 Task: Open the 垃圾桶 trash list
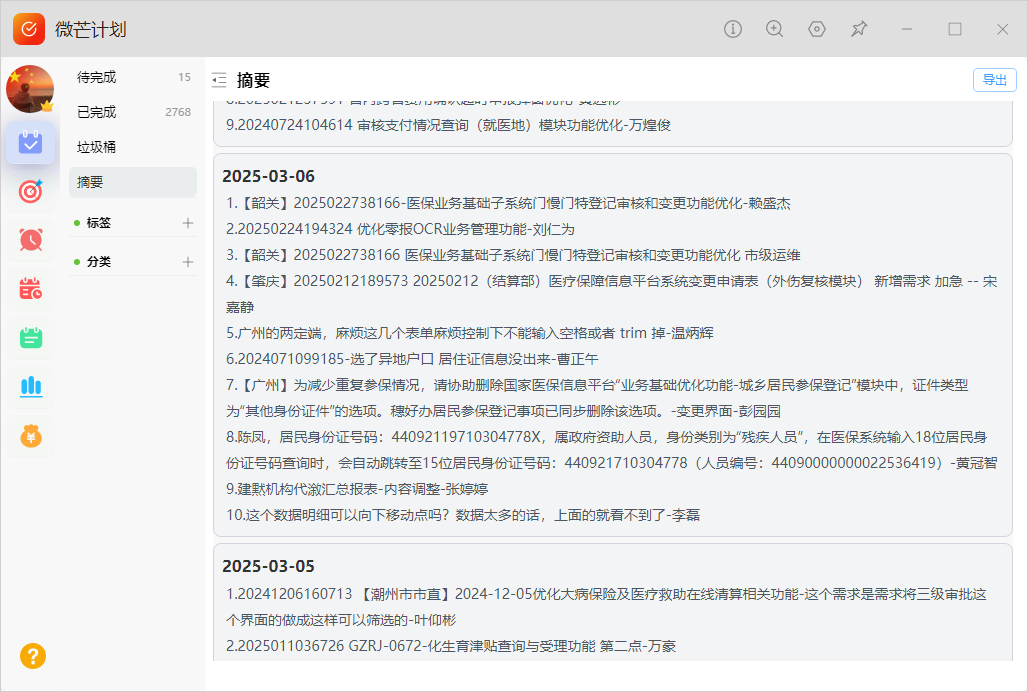click(133, 147)
